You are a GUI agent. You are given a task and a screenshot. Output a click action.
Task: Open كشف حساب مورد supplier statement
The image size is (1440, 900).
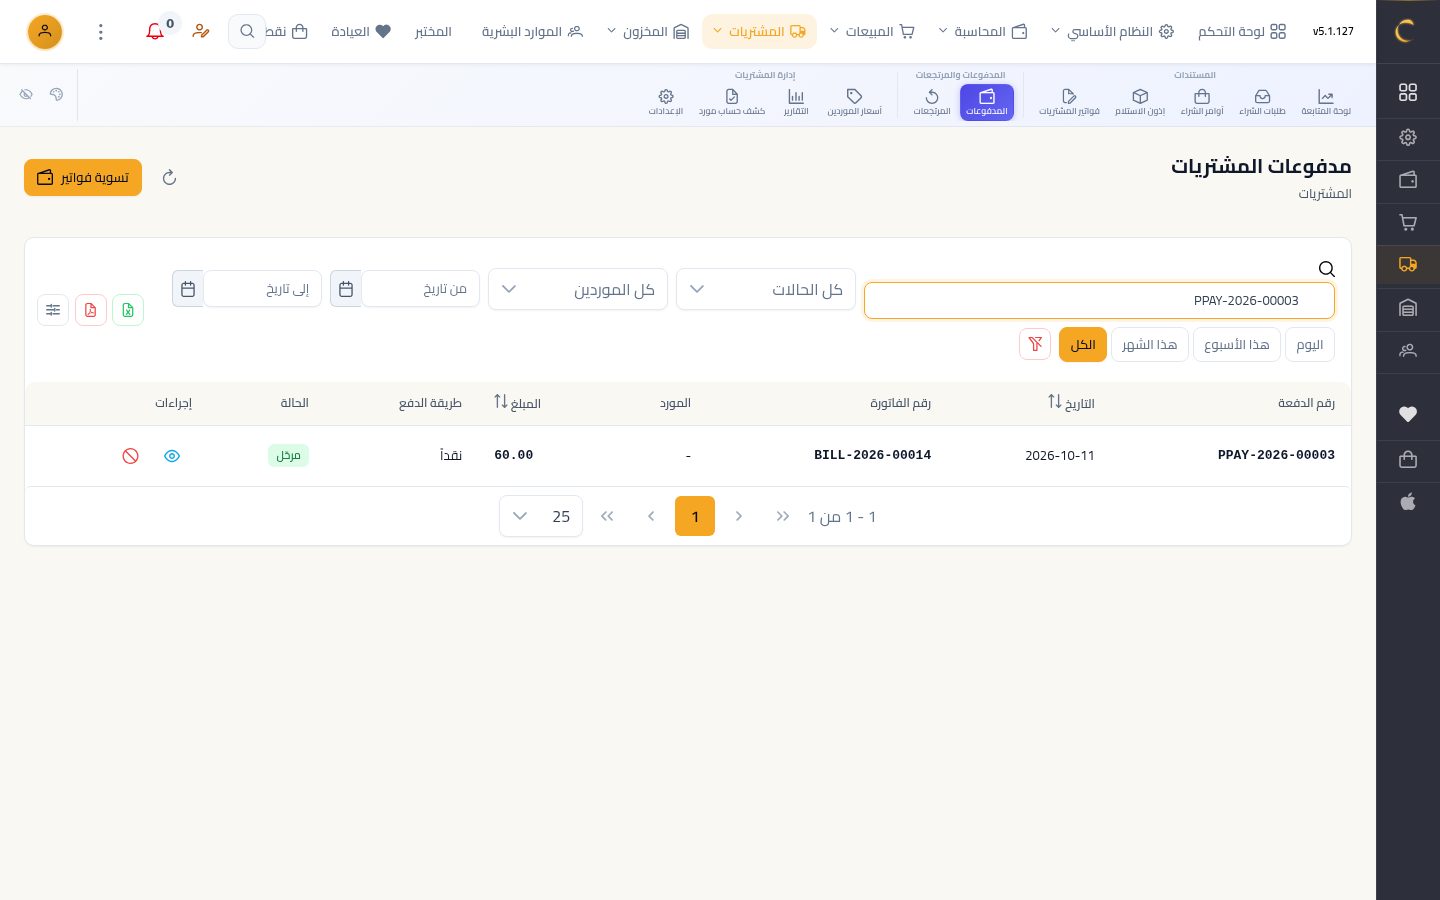click(732, 102)
